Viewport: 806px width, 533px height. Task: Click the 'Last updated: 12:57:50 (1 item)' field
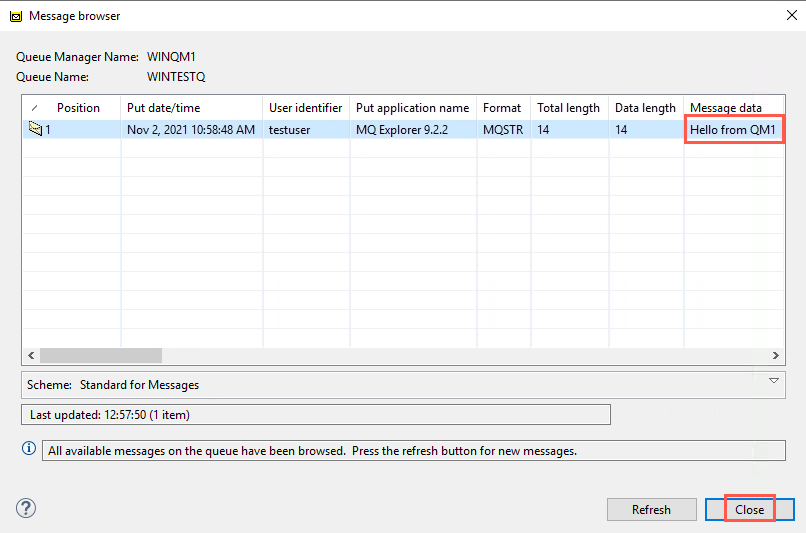[316, 415]
